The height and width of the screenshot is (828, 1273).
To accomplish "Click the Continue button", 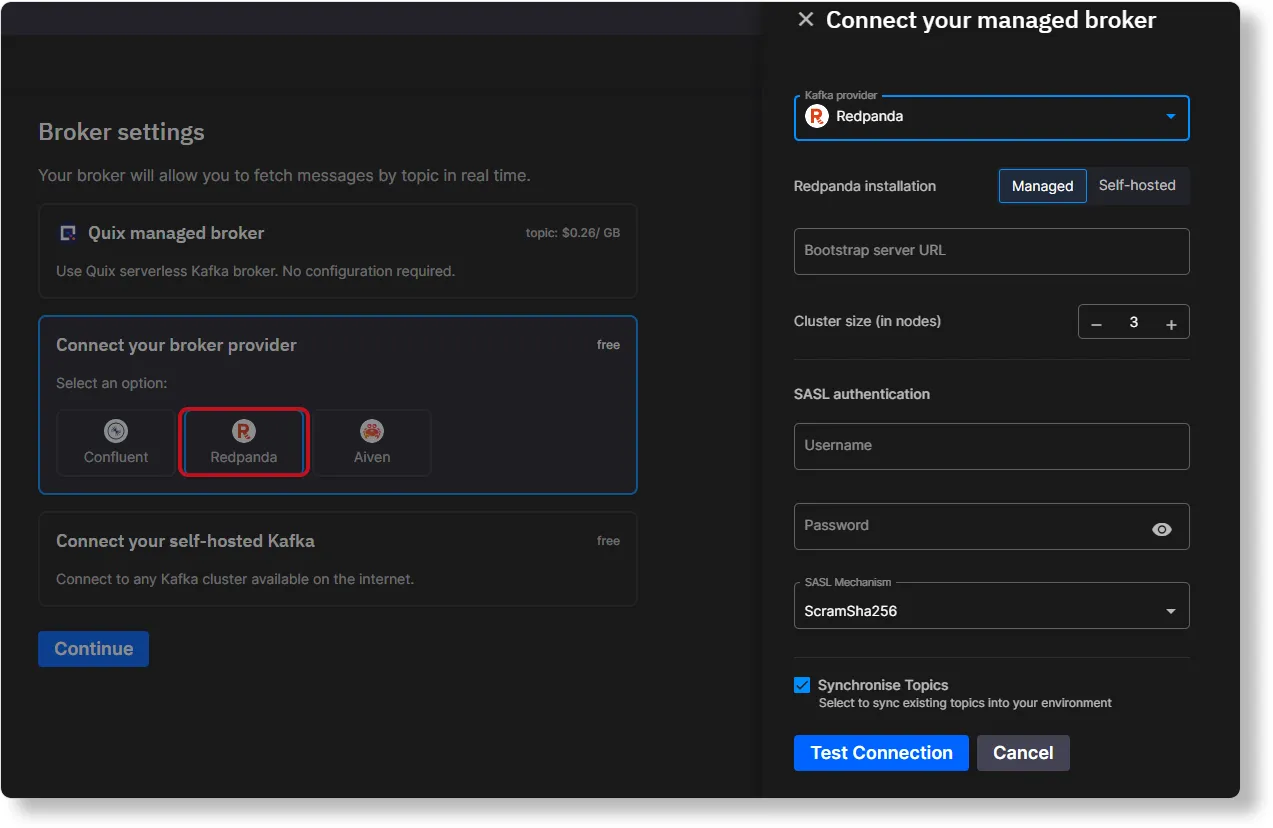I will 93,649.
